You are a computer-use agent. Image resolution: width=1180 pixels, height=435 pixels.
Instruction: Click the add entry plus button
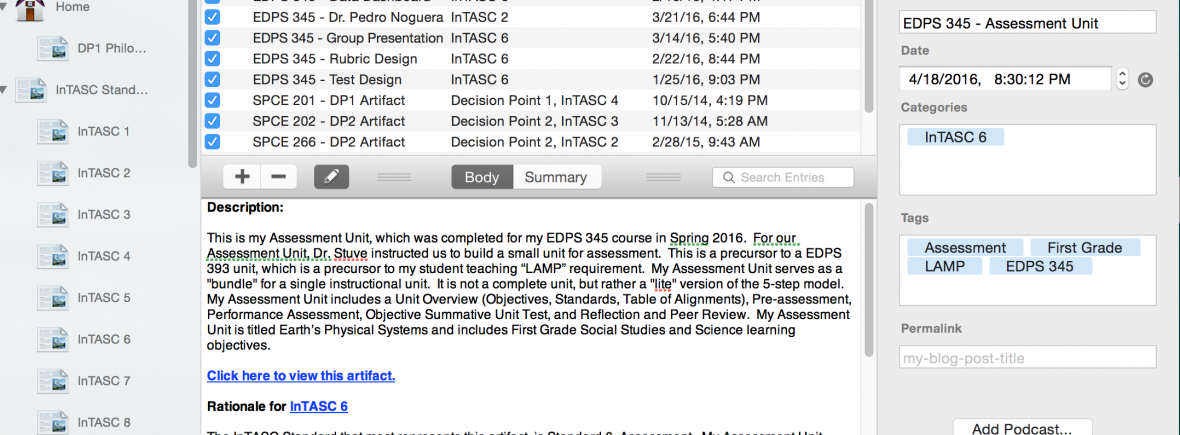coord(242,177)
